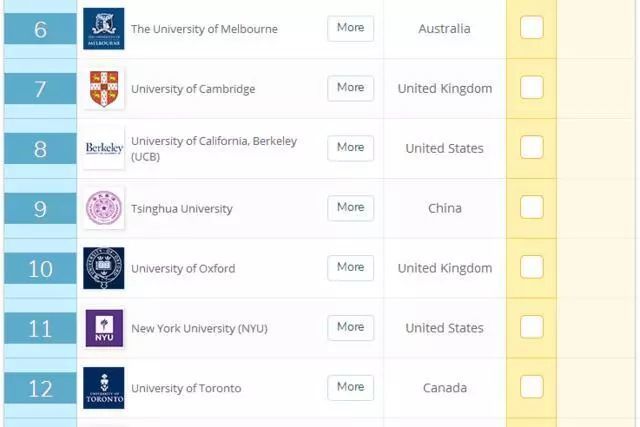Viewport: 640px width, 427px height.
Task: Click the Tsinghua University seal
Action: click(x=104, y=208)
